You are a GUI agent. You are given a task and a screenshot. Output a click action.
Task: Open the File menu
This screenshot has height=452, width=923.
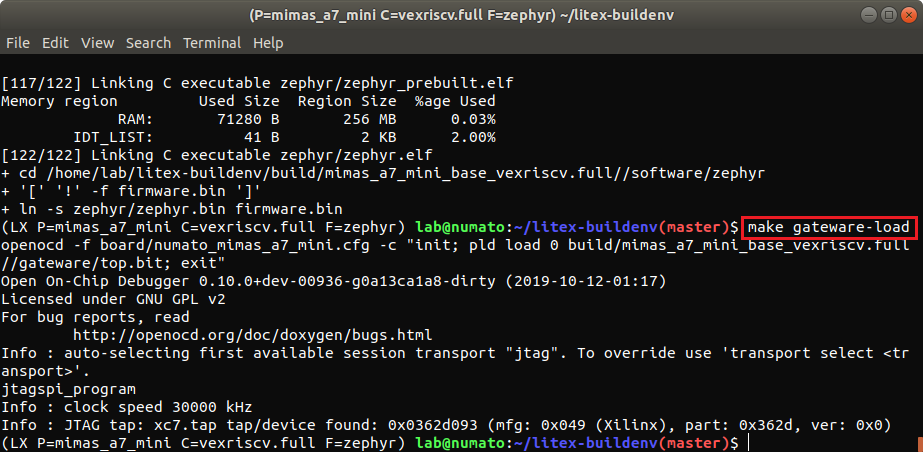[x=17, y=44]
